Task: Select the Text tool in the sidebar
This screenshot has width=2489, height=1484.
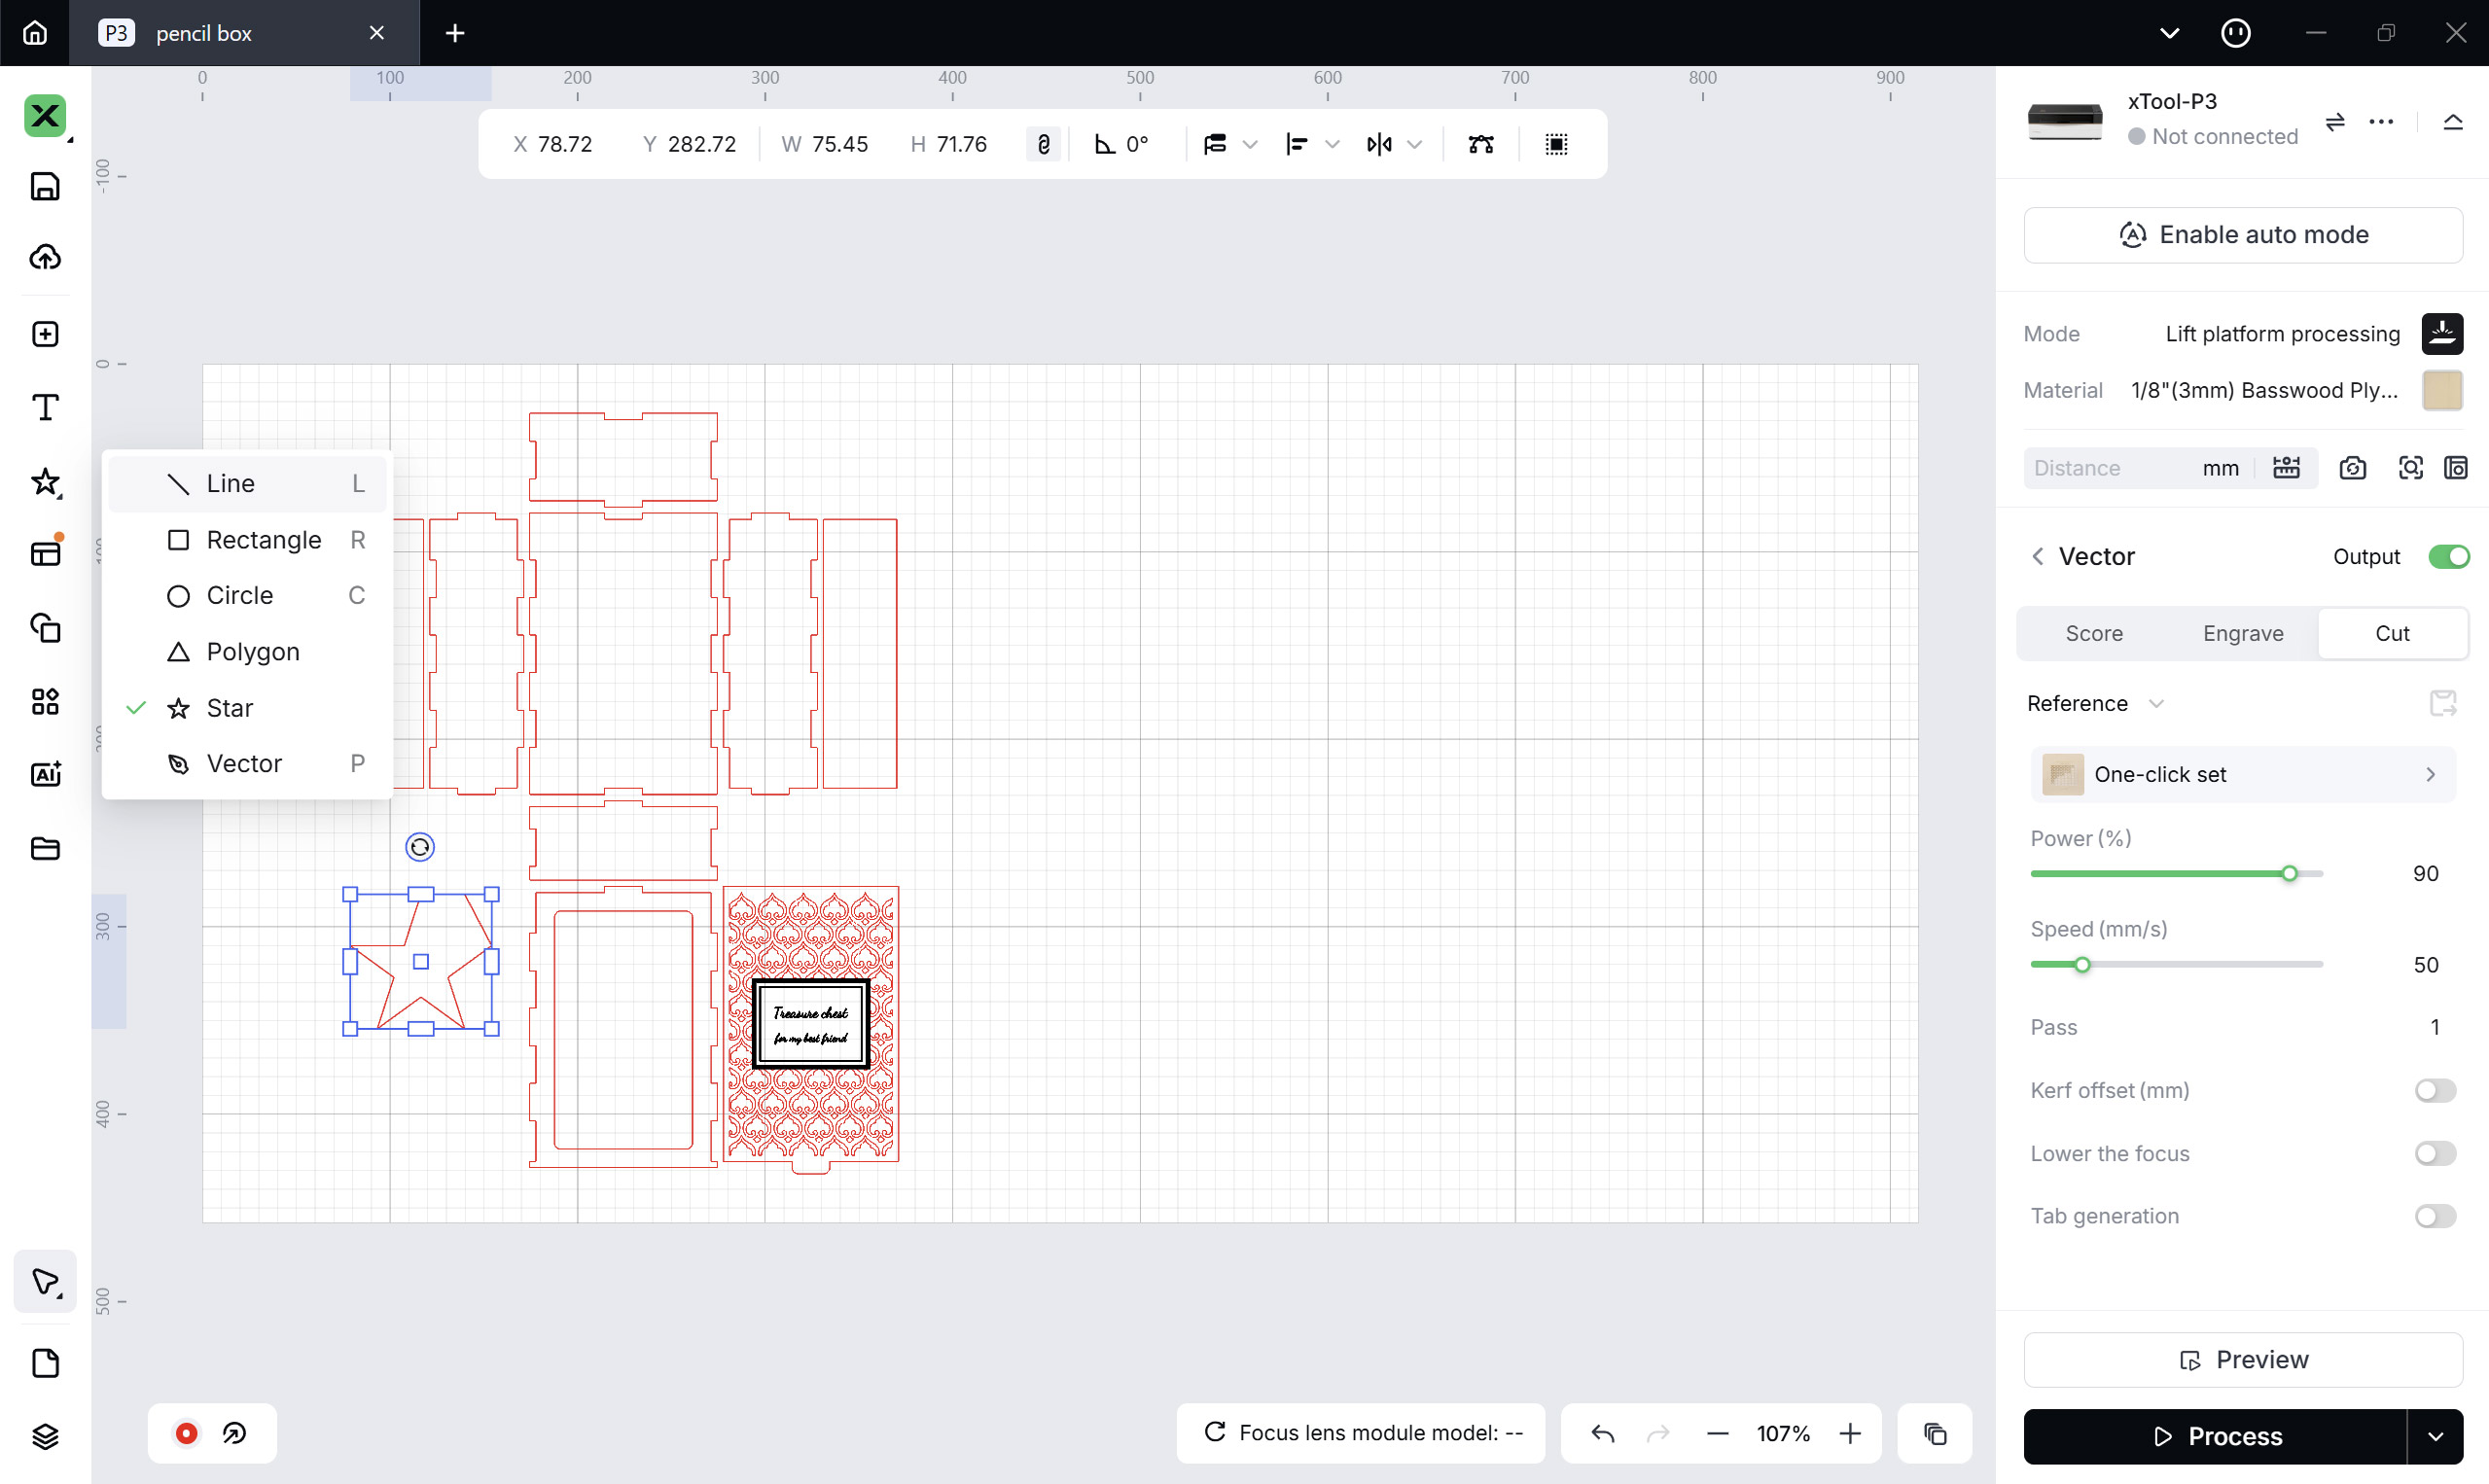Action: click(x=45, y=406)
